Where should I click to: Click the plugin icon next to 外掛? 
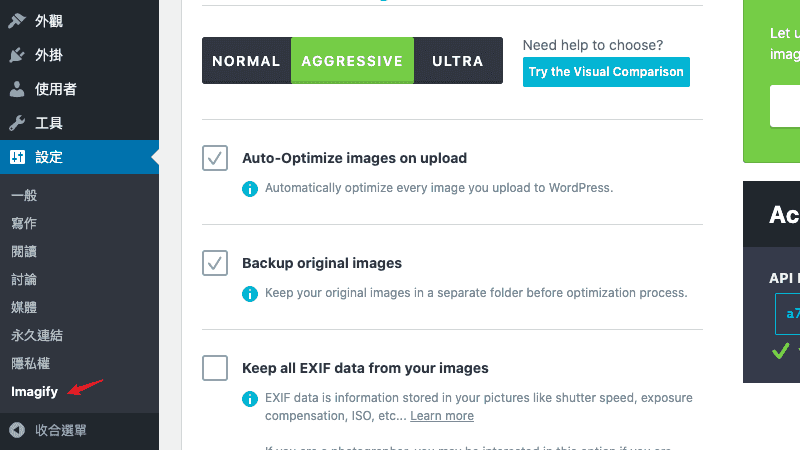pyautogui.click(x=17, y=55)
